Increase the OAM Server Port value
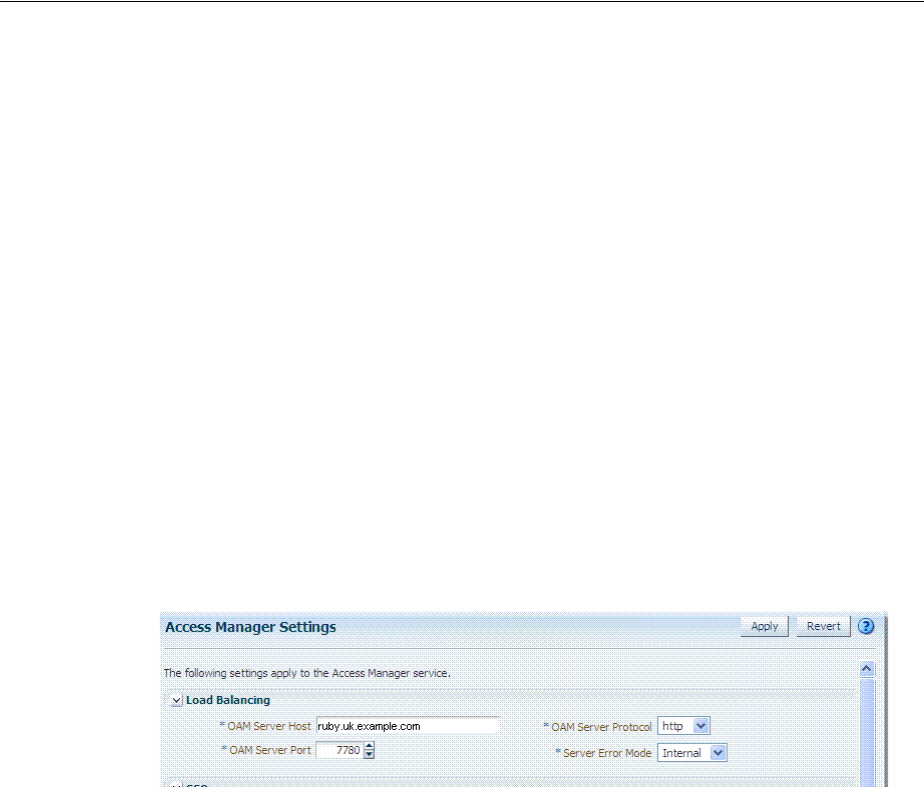The image size is (924, 787). click(369, 746)
